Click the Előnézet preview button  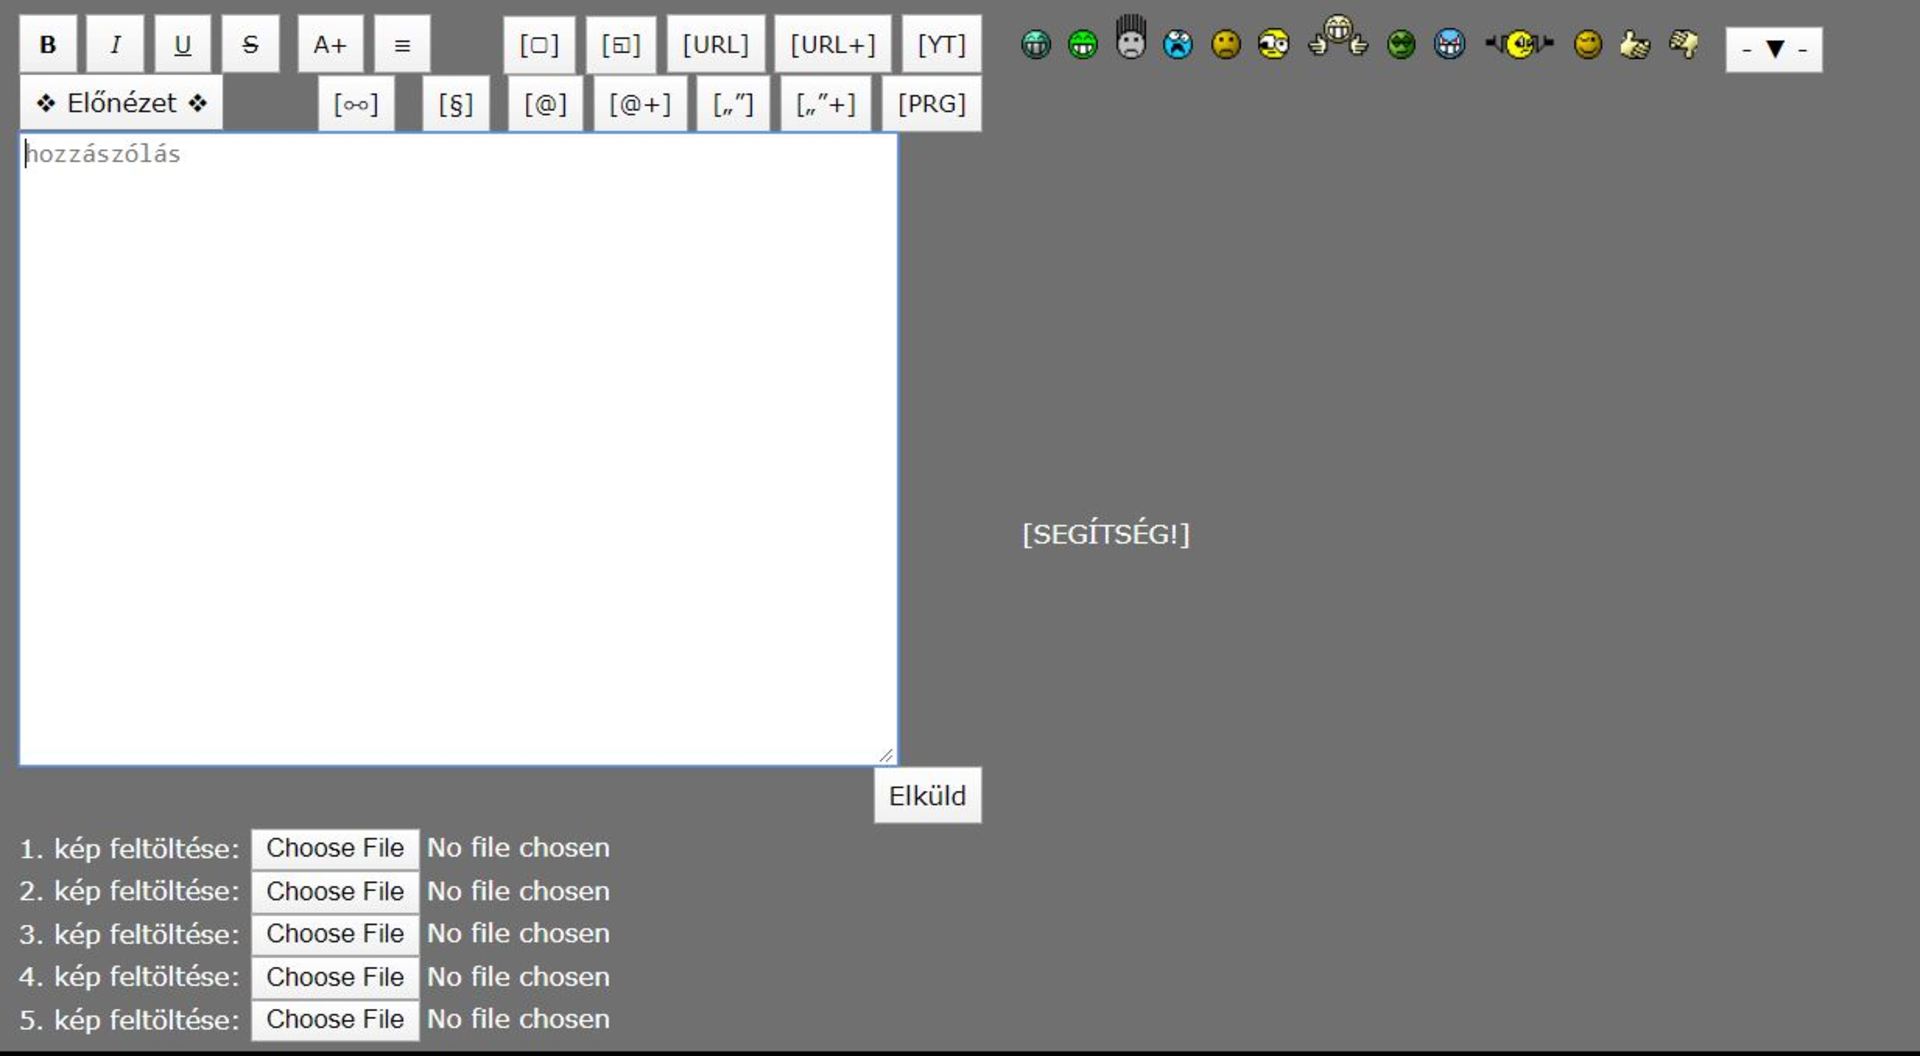121,103
